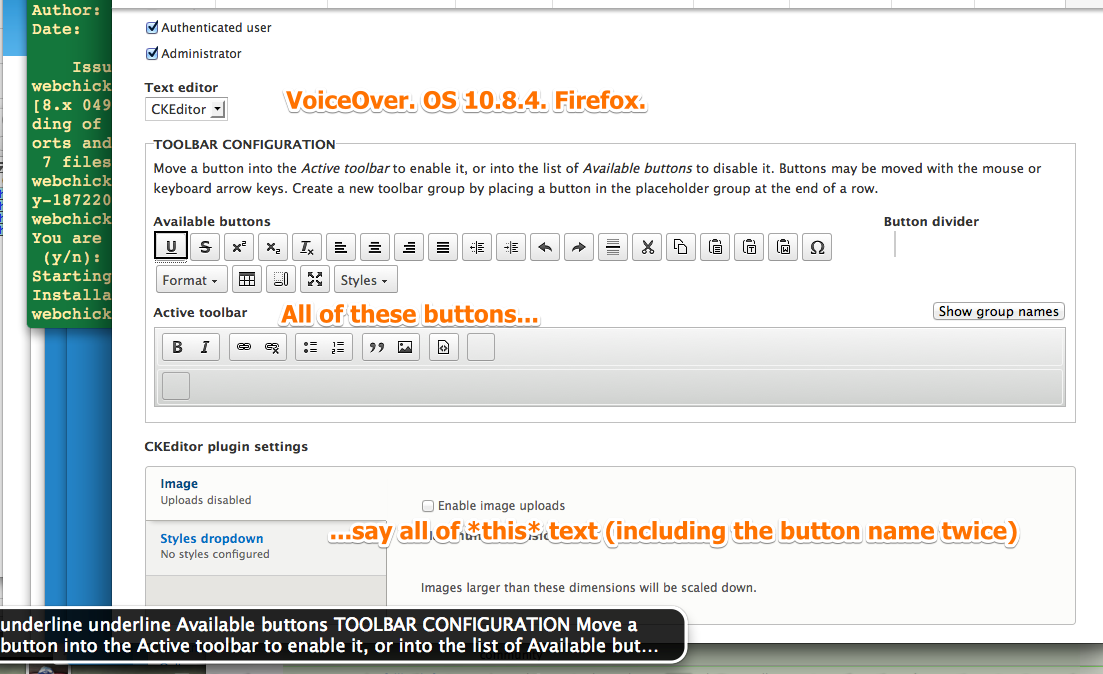
Task: Click the Unlink button in Active toolbar
Action: click(272, 347)
